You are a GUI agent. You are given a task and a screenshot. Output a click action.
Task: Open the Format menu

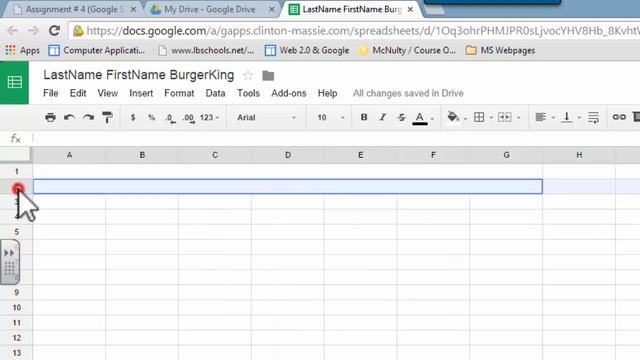[179, 93]
